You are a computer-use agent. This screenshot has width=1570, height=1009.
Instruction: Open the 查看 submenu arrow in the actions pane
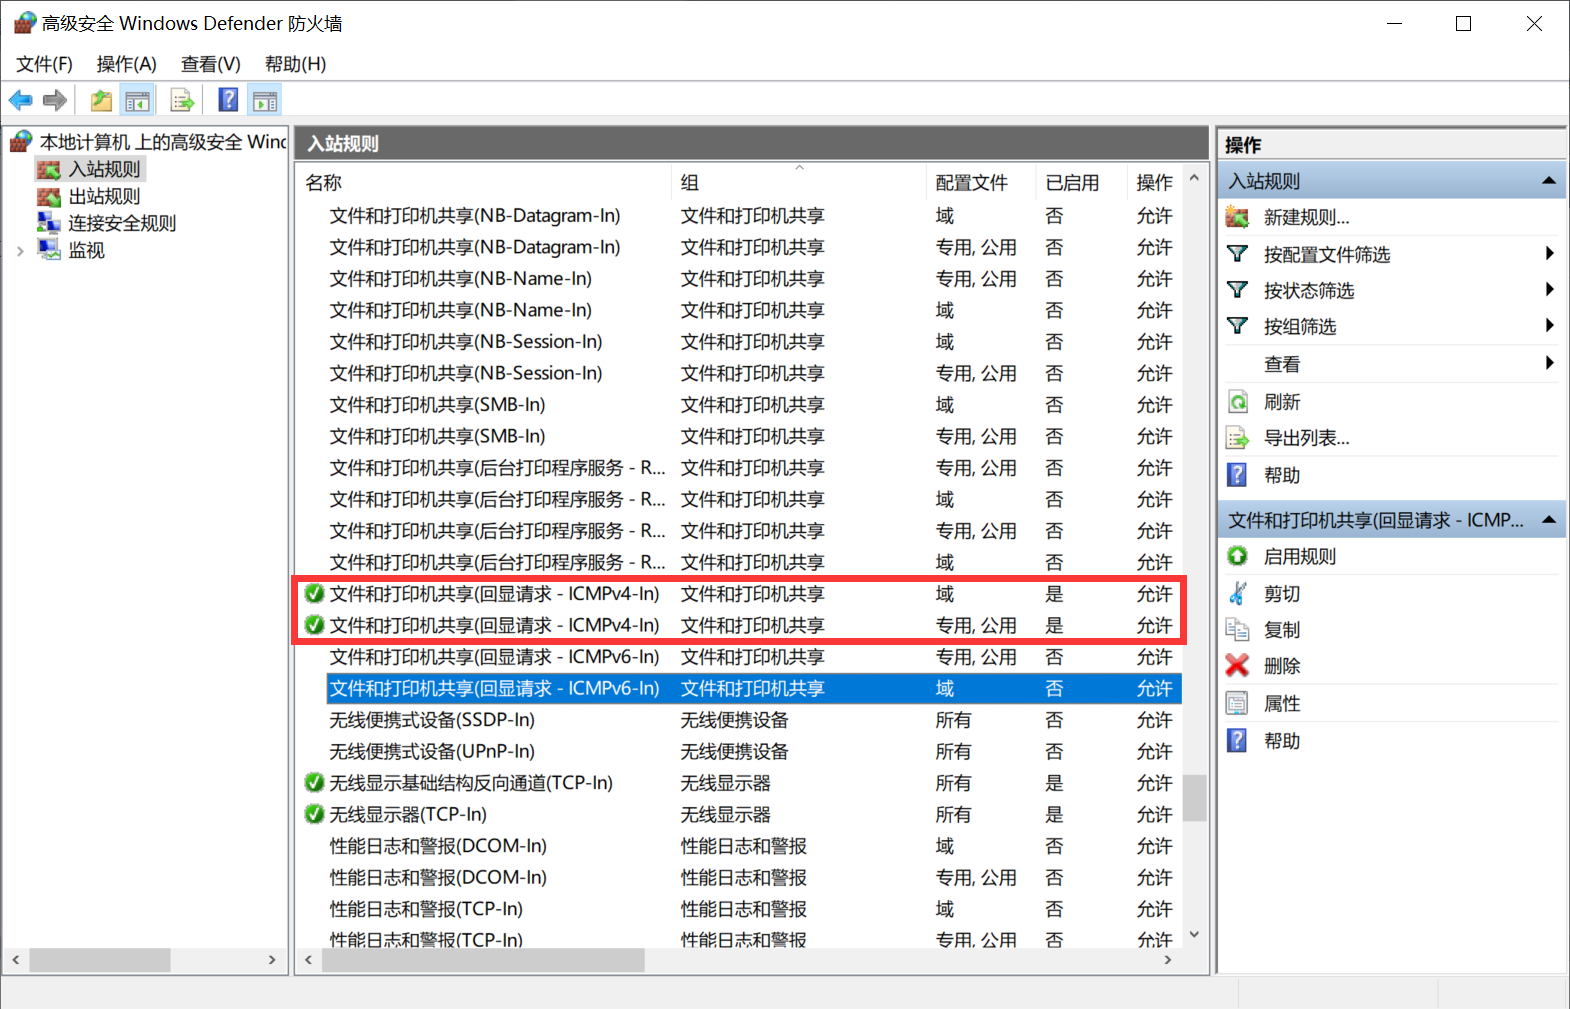coord(1549,362)
